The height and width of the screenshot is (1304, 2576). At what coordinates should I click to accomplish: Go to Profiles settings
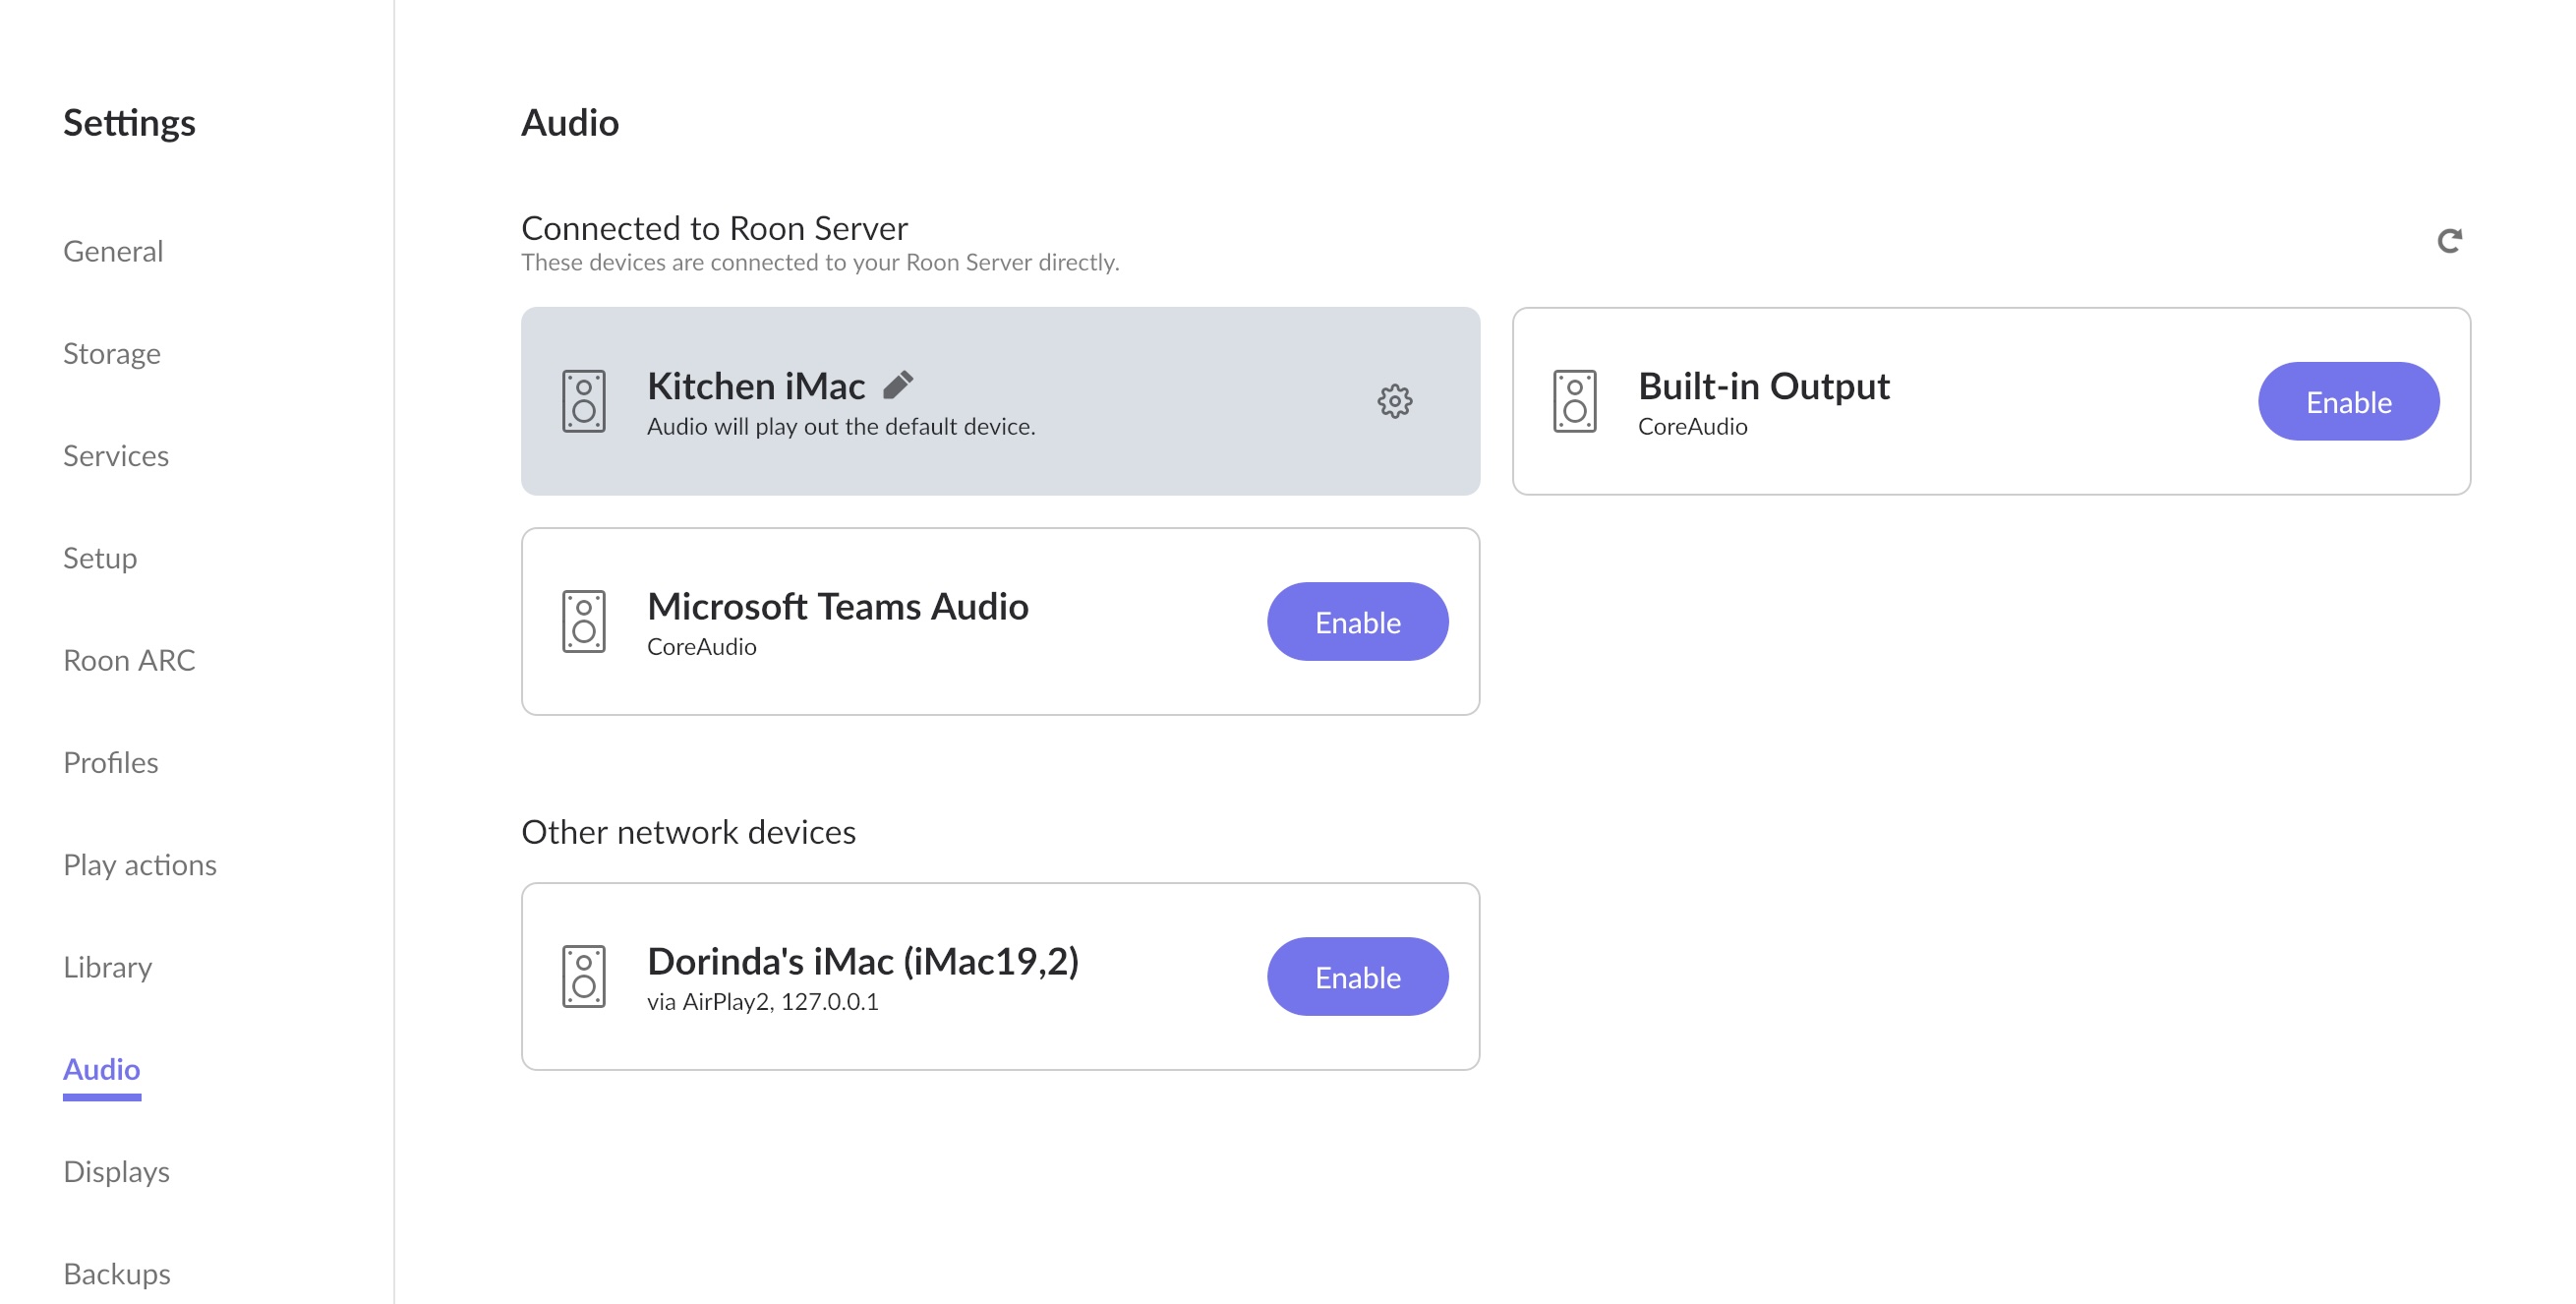[x=111, y=762]
